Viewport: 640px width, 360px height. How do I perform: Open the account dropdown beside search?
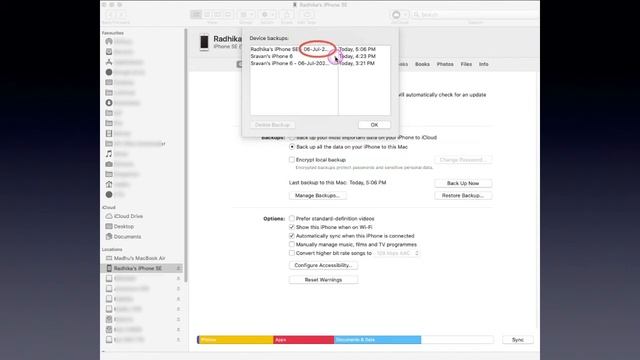point(399,15)
